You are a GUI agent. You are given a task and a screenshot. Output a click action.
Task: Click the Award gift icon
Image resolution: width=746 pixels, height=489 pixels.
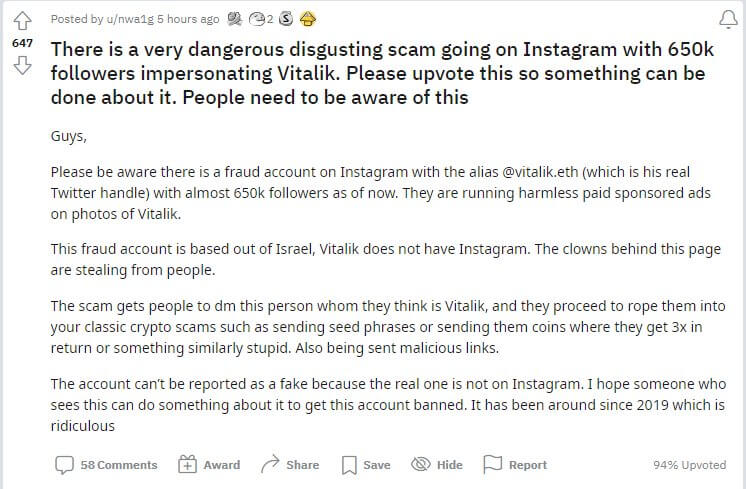click(x=187, y=464)
